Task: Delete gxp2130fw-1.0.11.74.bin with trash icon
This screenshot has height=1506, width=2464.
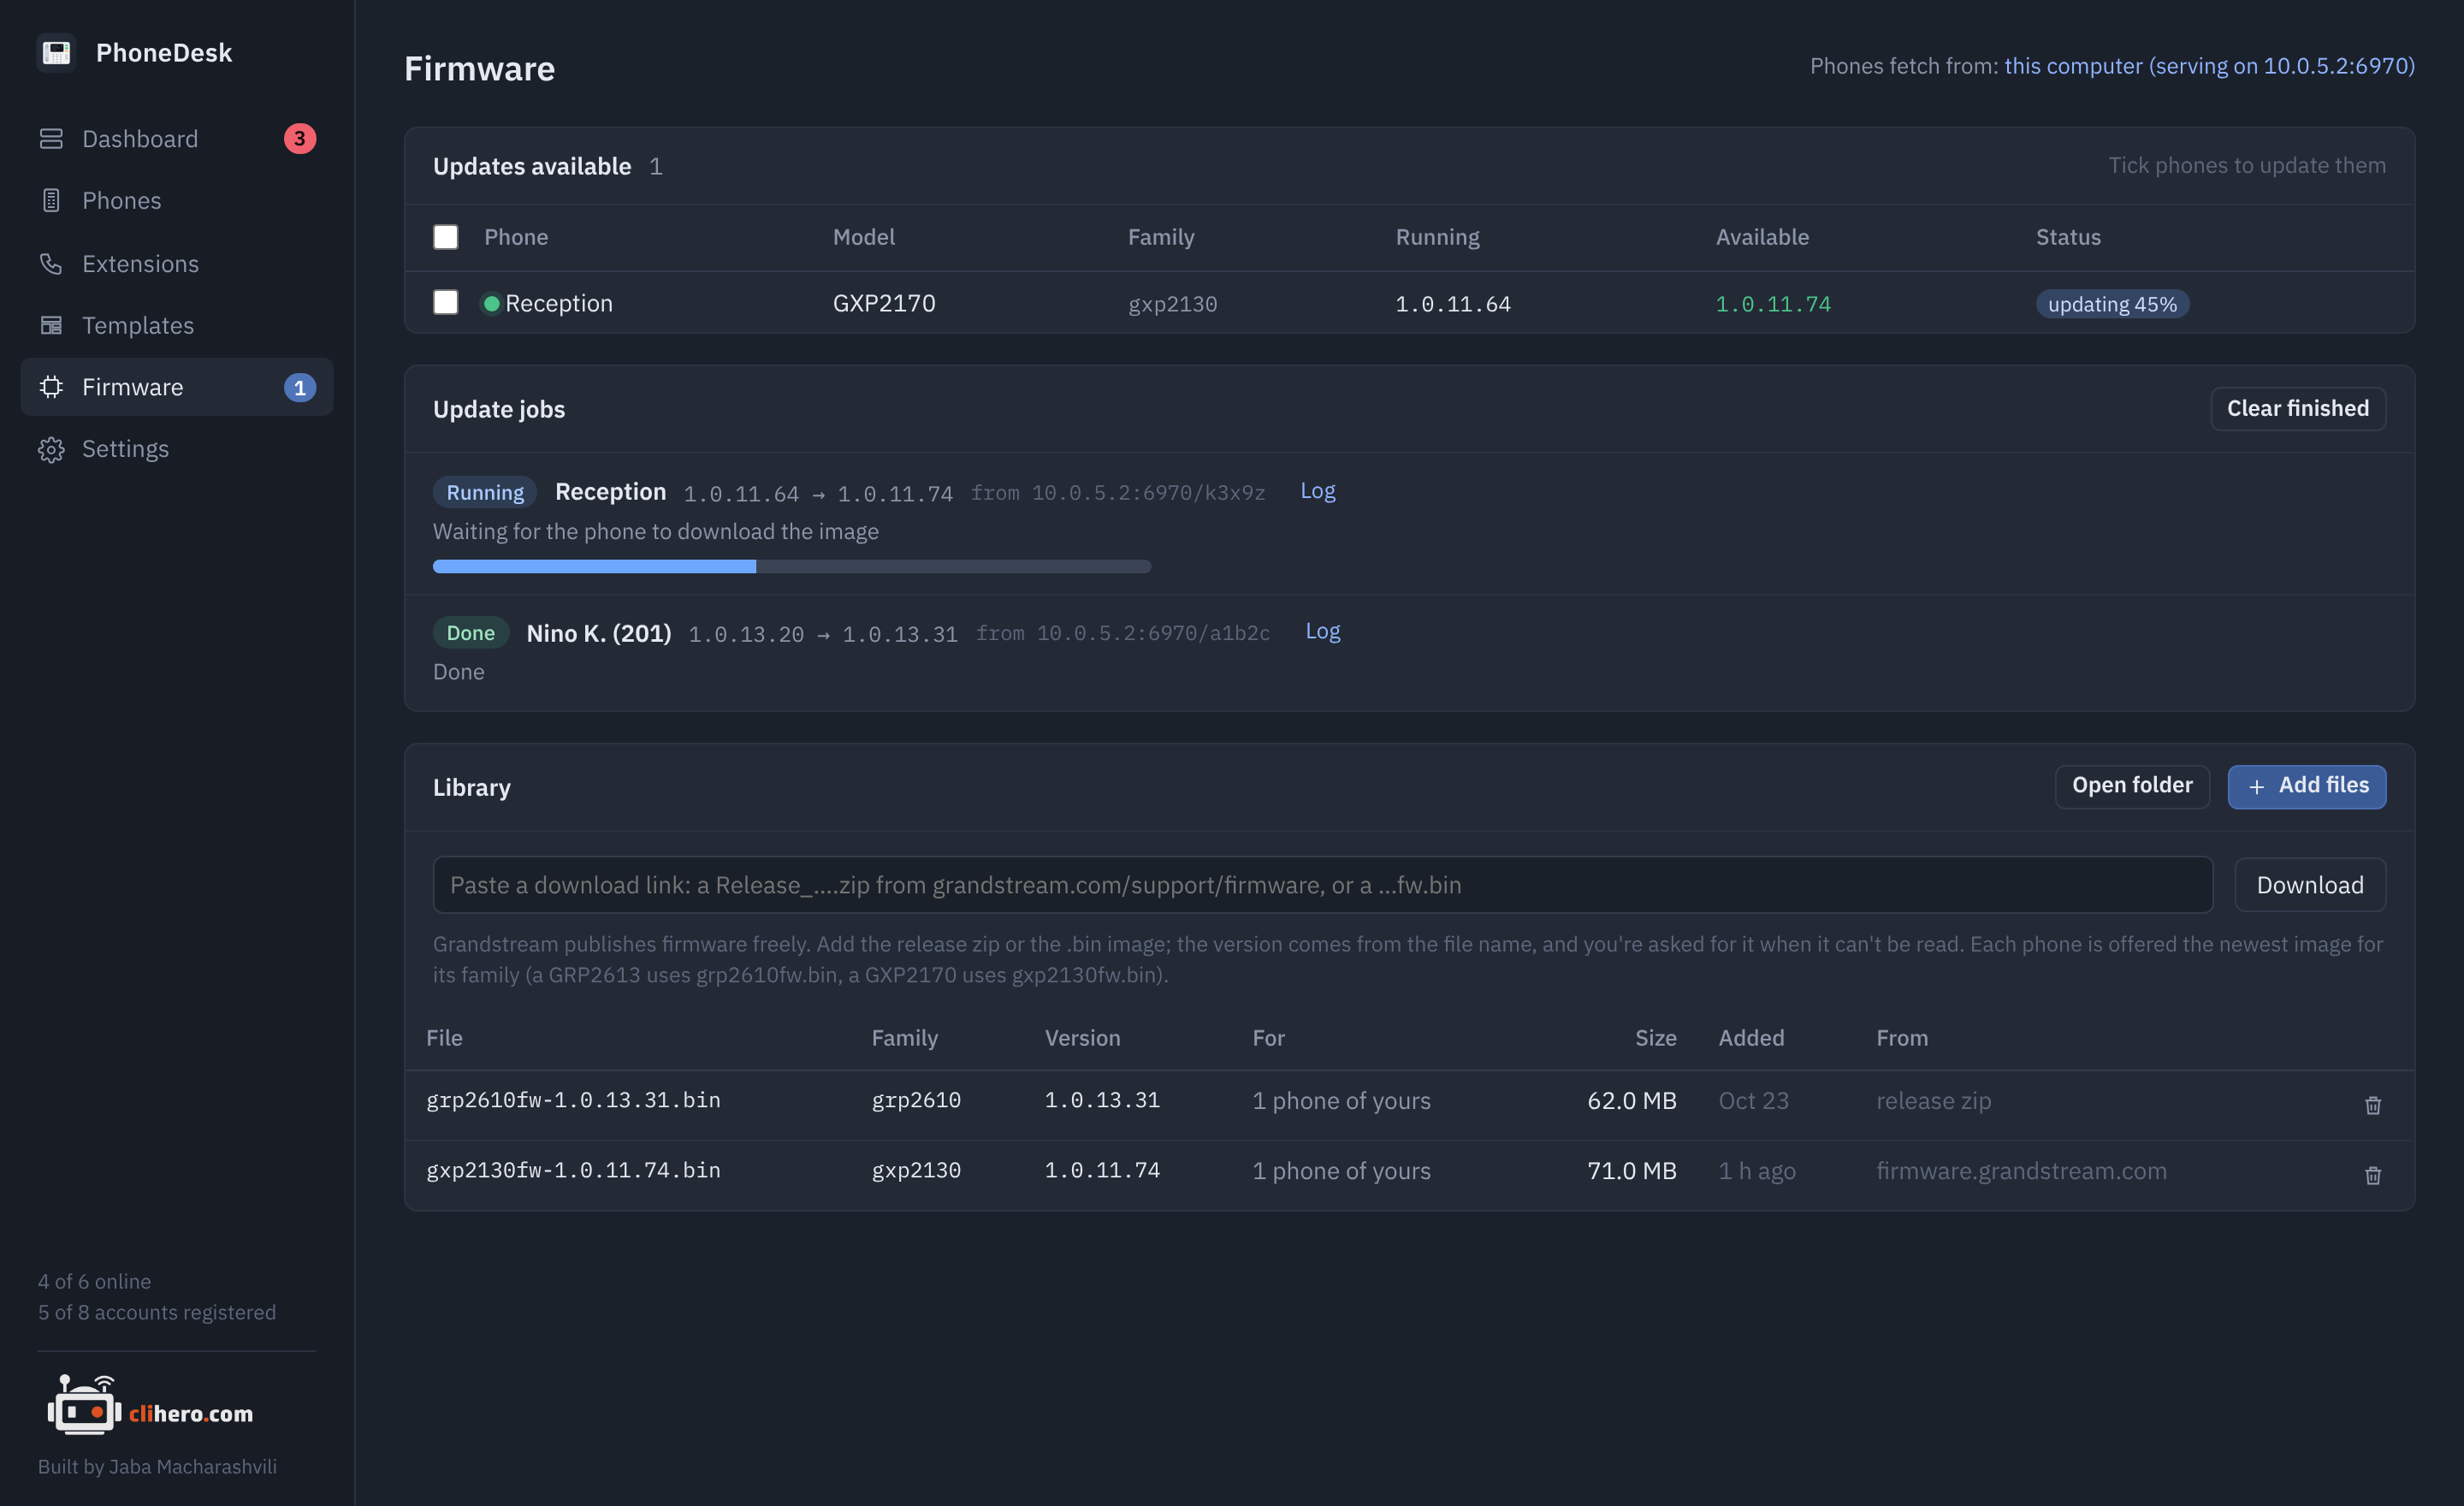Action: pyautogui.click(x=2372, y=1175)
